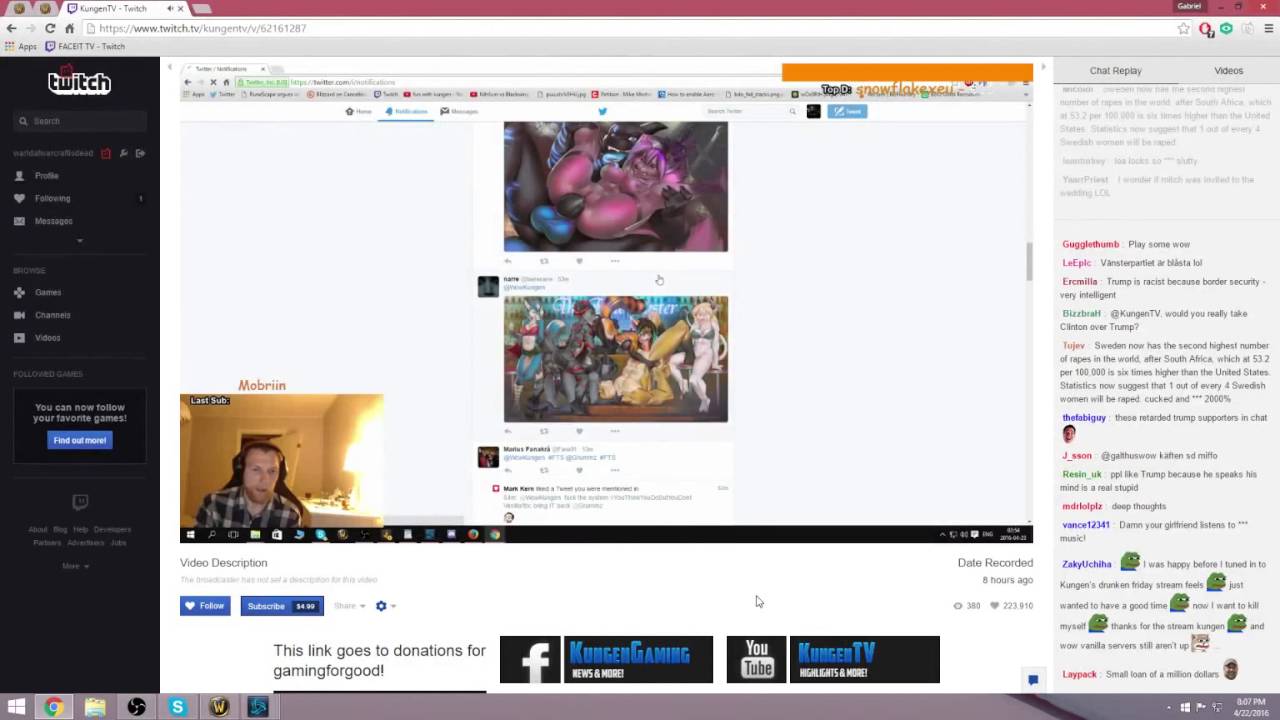
Task: Mute tab via speaker icon on tab
Action: 170,8
